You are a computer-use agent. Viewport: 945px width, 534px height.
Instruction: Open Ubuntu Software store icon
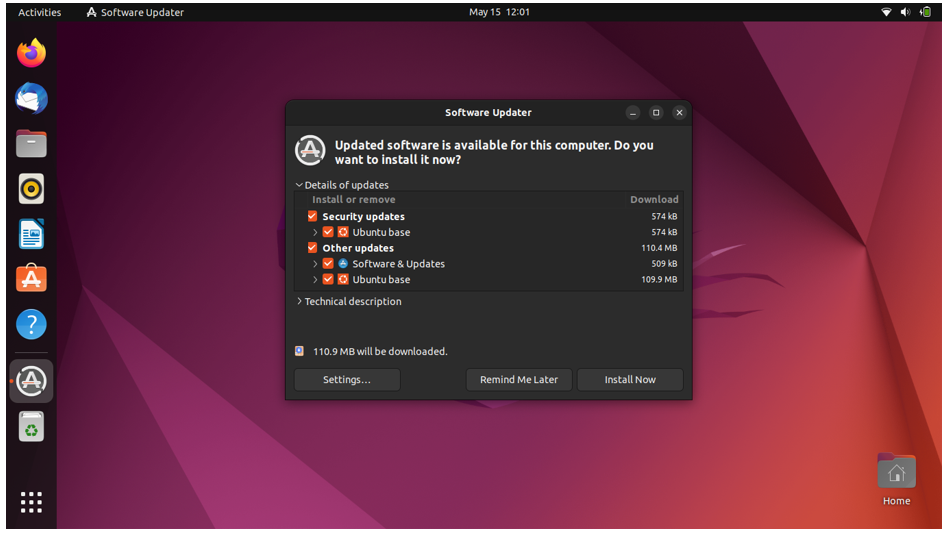[x=31, y=279]
